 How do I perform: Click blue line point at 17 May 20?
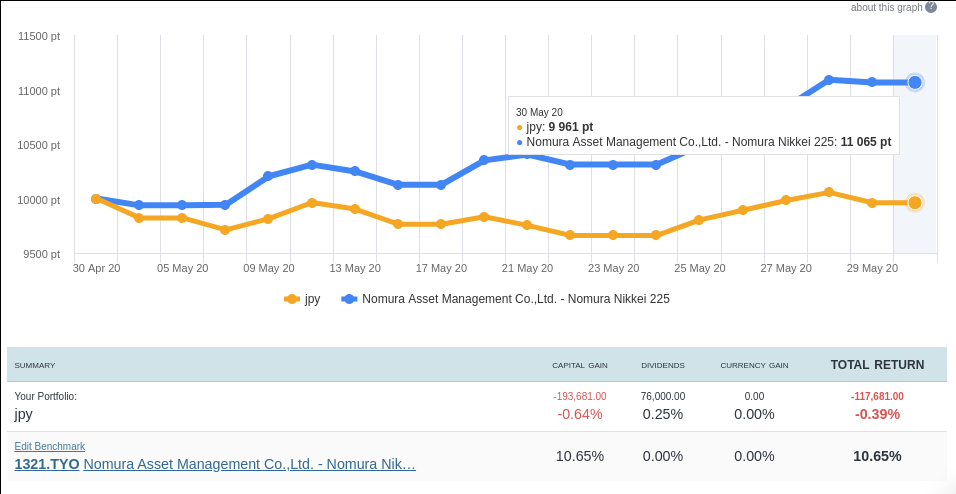coord(441,185)
